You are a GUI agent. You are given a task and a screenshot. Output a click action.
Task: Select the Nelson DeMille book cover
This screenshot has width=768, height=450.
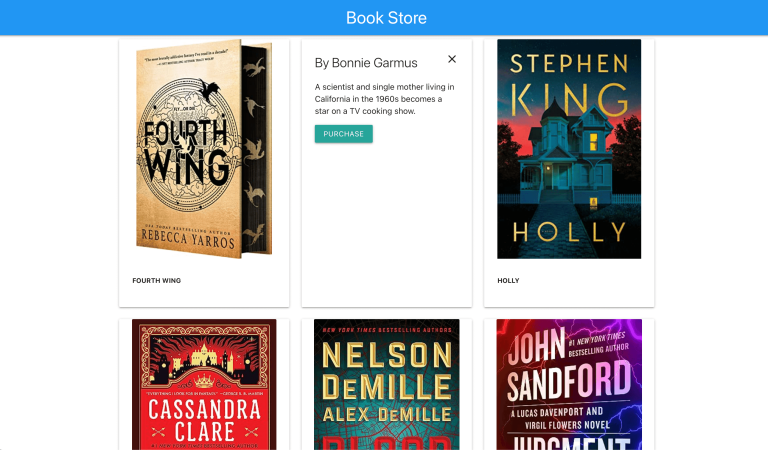(x=387, y=385)
